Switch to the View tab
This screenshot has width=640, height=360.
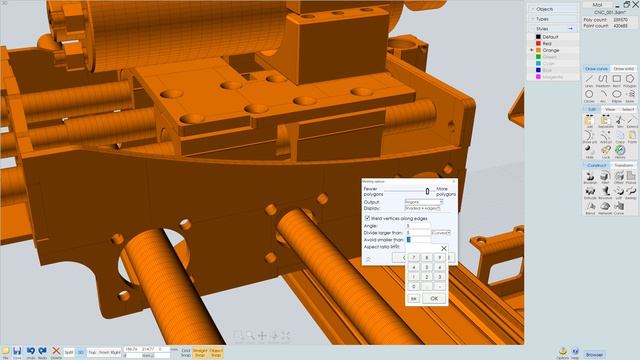pos(610,109)
